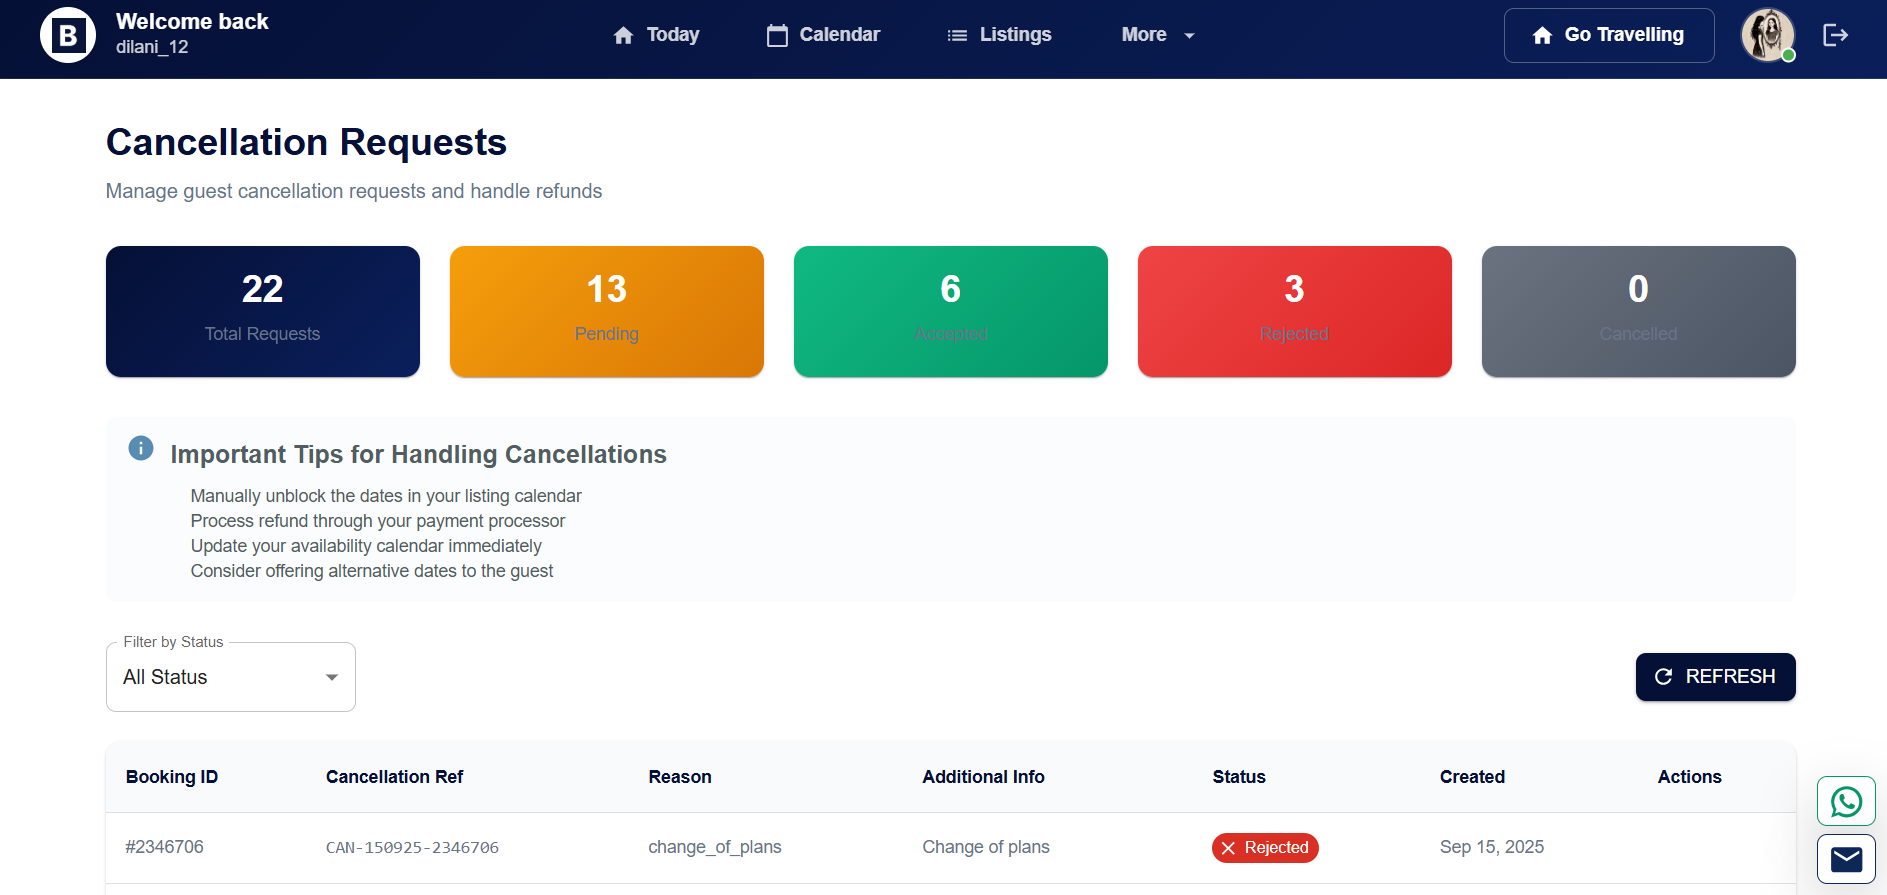Select the red Rejected stat card
1887x895 pixels.
pyautogui.click(x=1294, y=311)
